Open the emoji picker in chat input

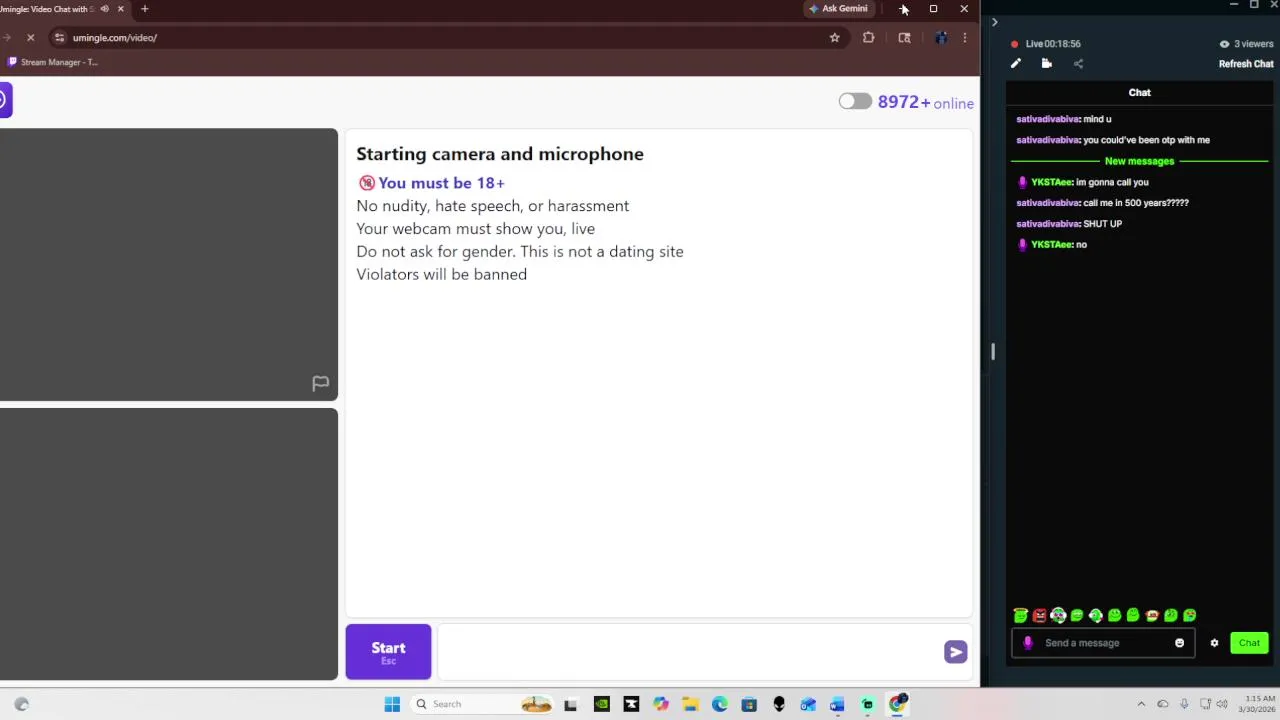(1179, 643)
